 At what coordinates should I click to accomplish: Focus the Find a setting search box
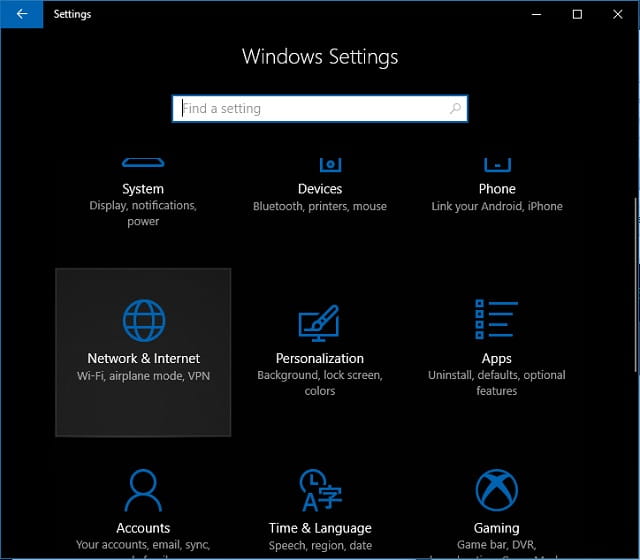pos(320,109)
